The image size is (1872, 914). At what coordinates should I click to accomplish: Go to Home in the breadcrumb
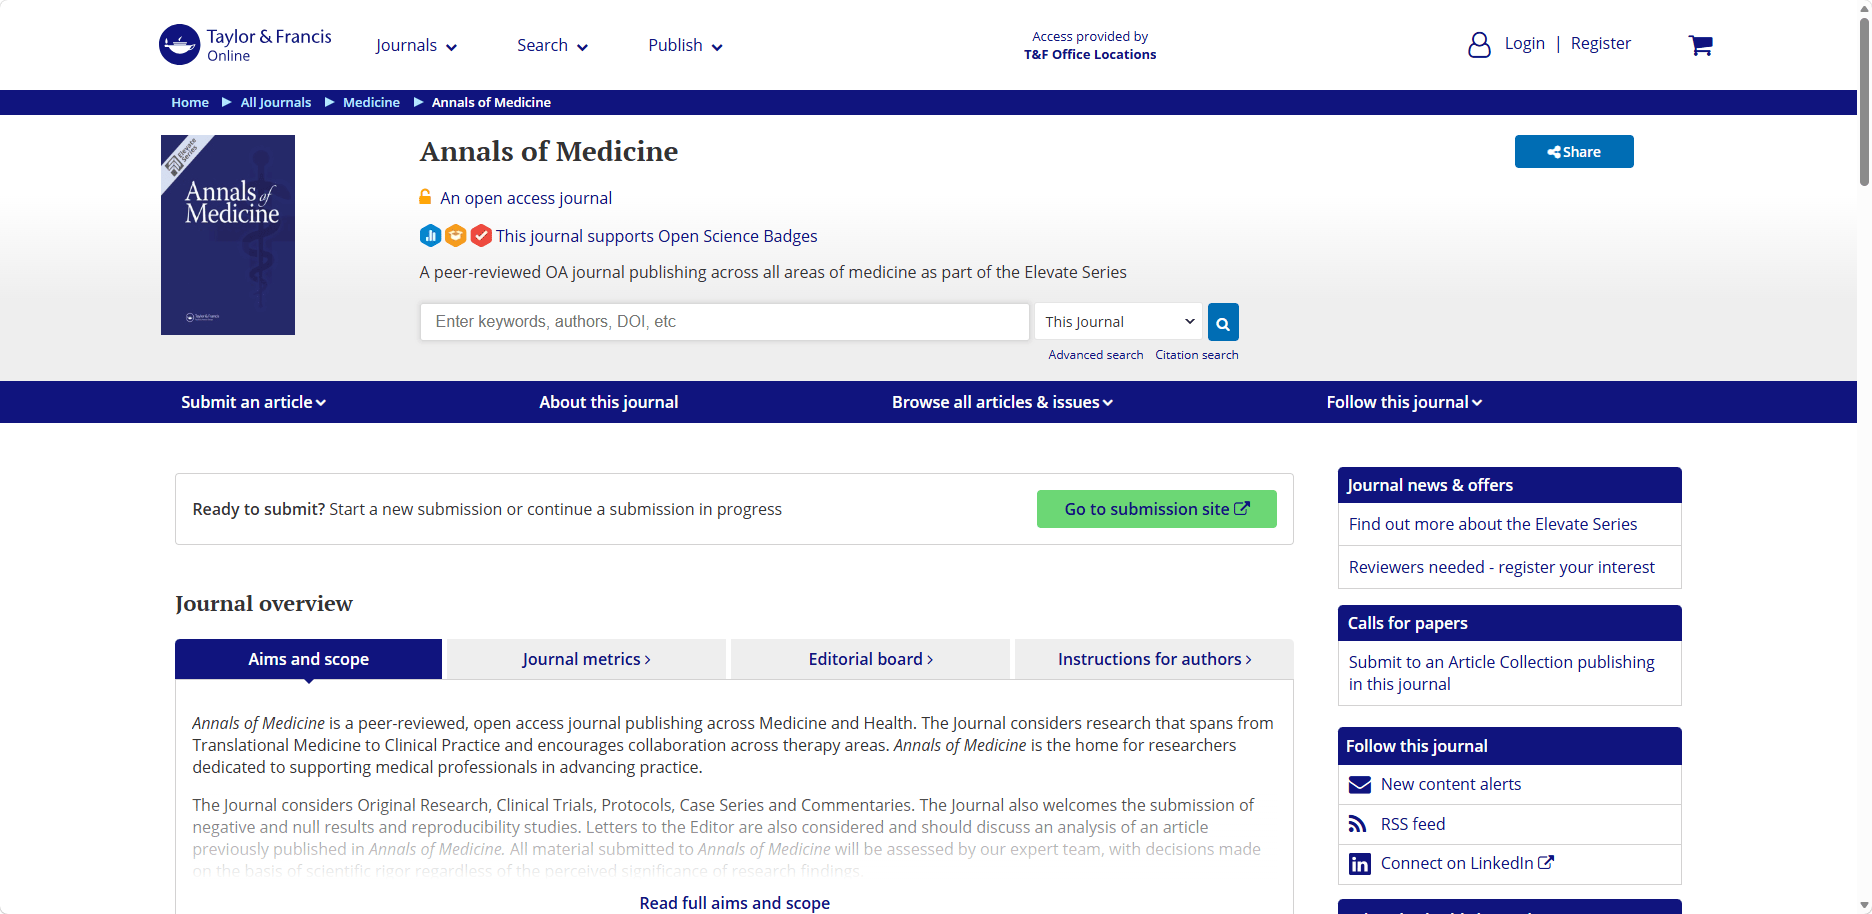tap(190, 102)
